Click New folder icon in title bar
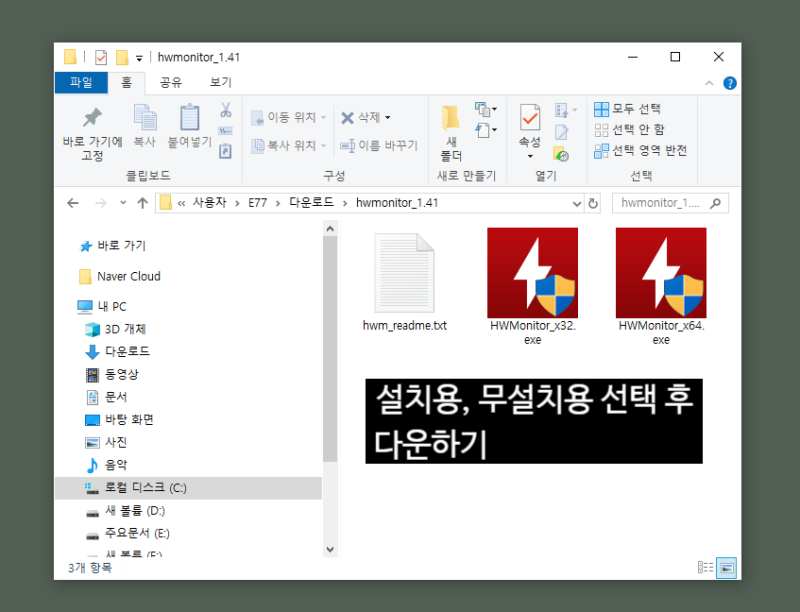Image resolution: width=800 pixels, height=612 pixels. [122, 57]
